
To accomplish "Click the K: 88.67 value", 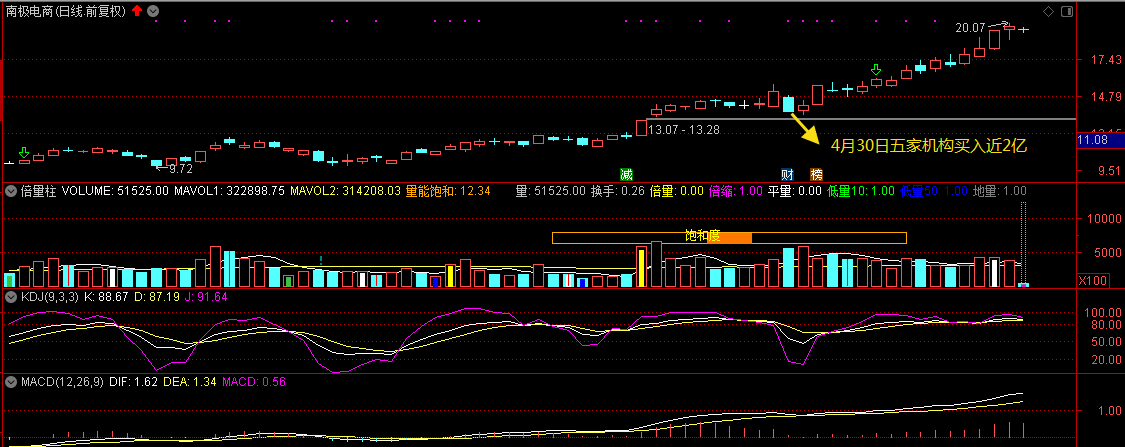I will click(106, 296).
